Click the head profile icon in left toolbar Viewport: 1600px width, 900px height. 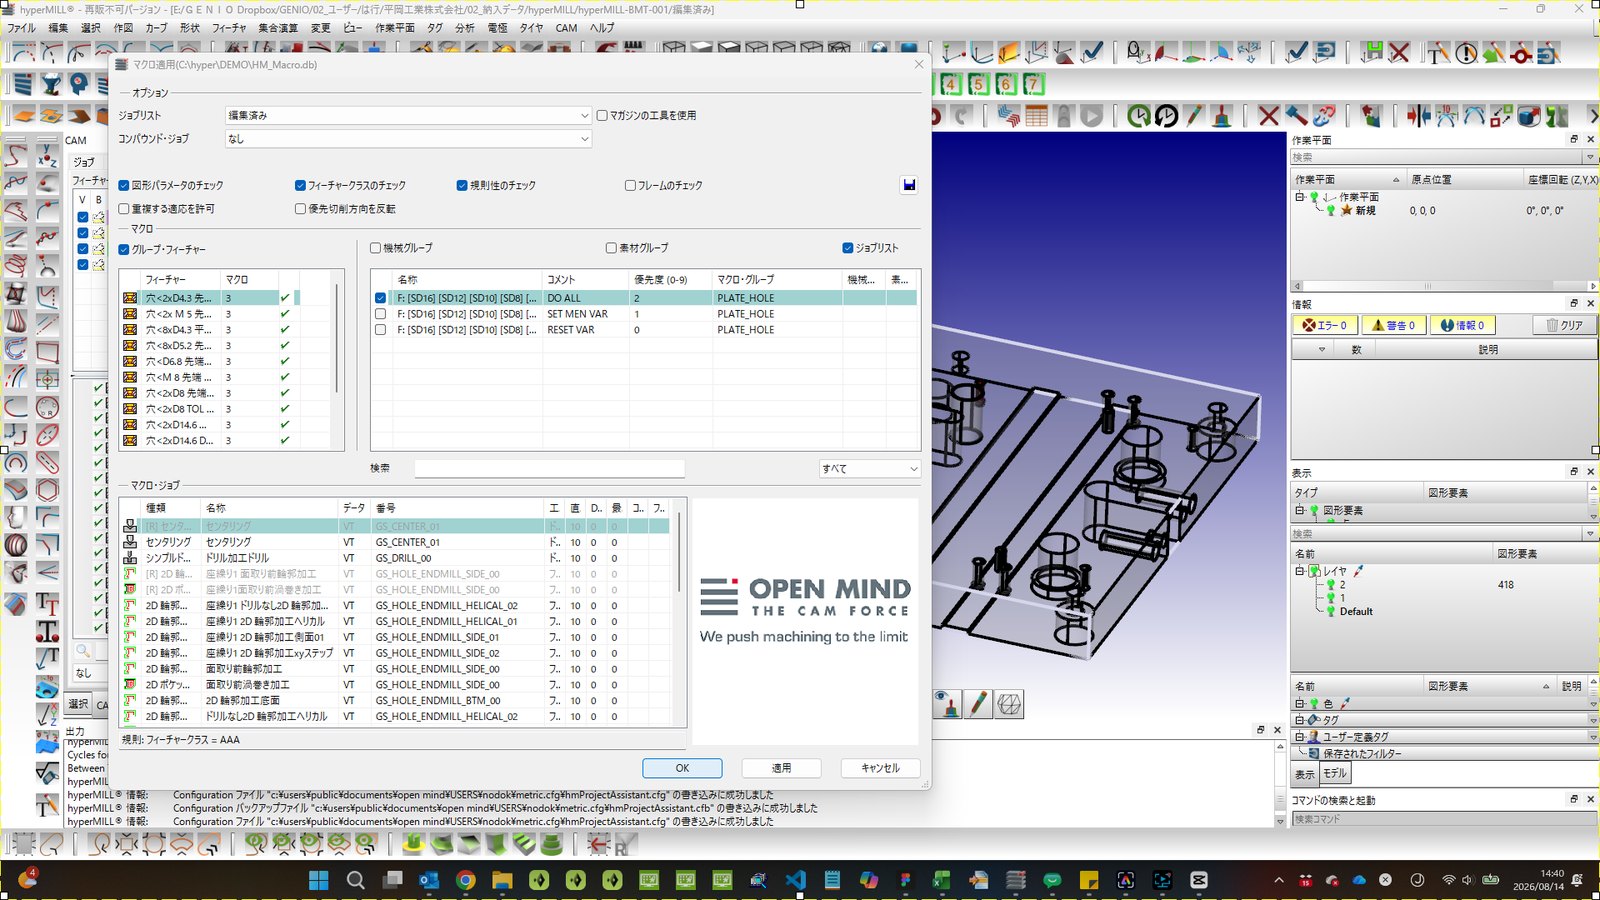pyautogui.click(x=79, y=85)
